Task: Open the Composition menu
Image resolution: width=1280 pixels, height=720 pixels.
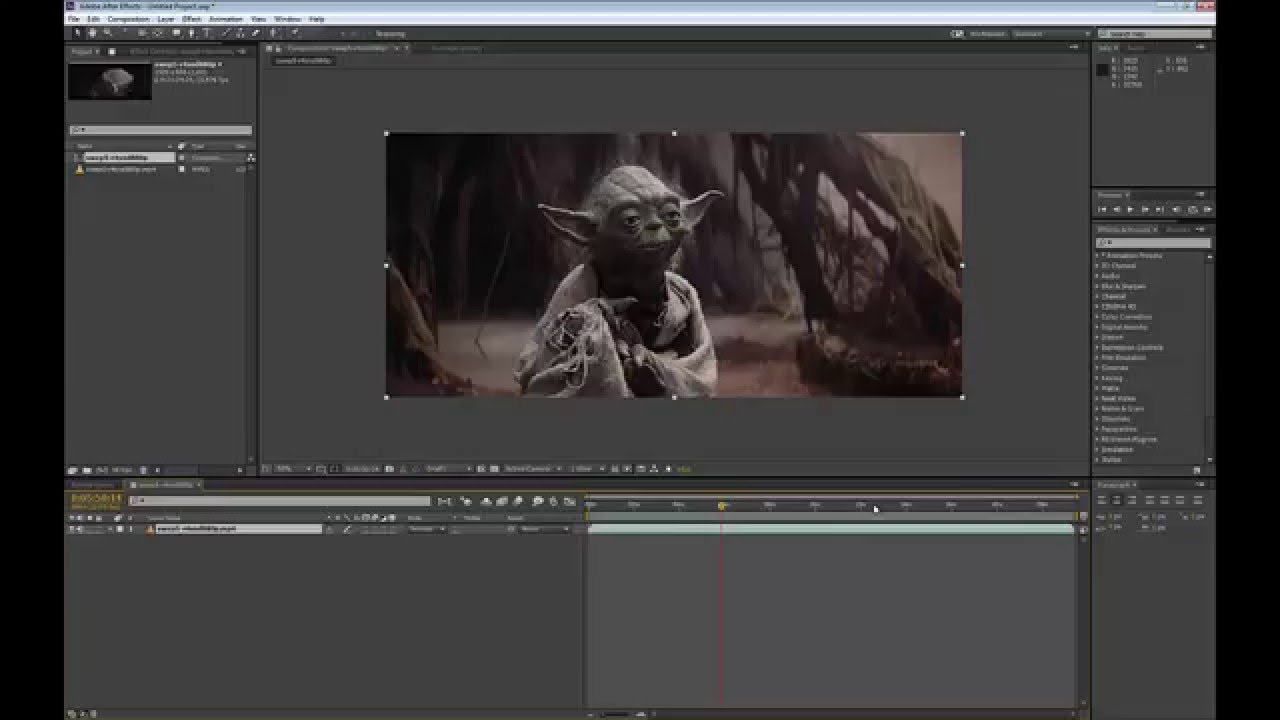Action: [x=128, y=19]
